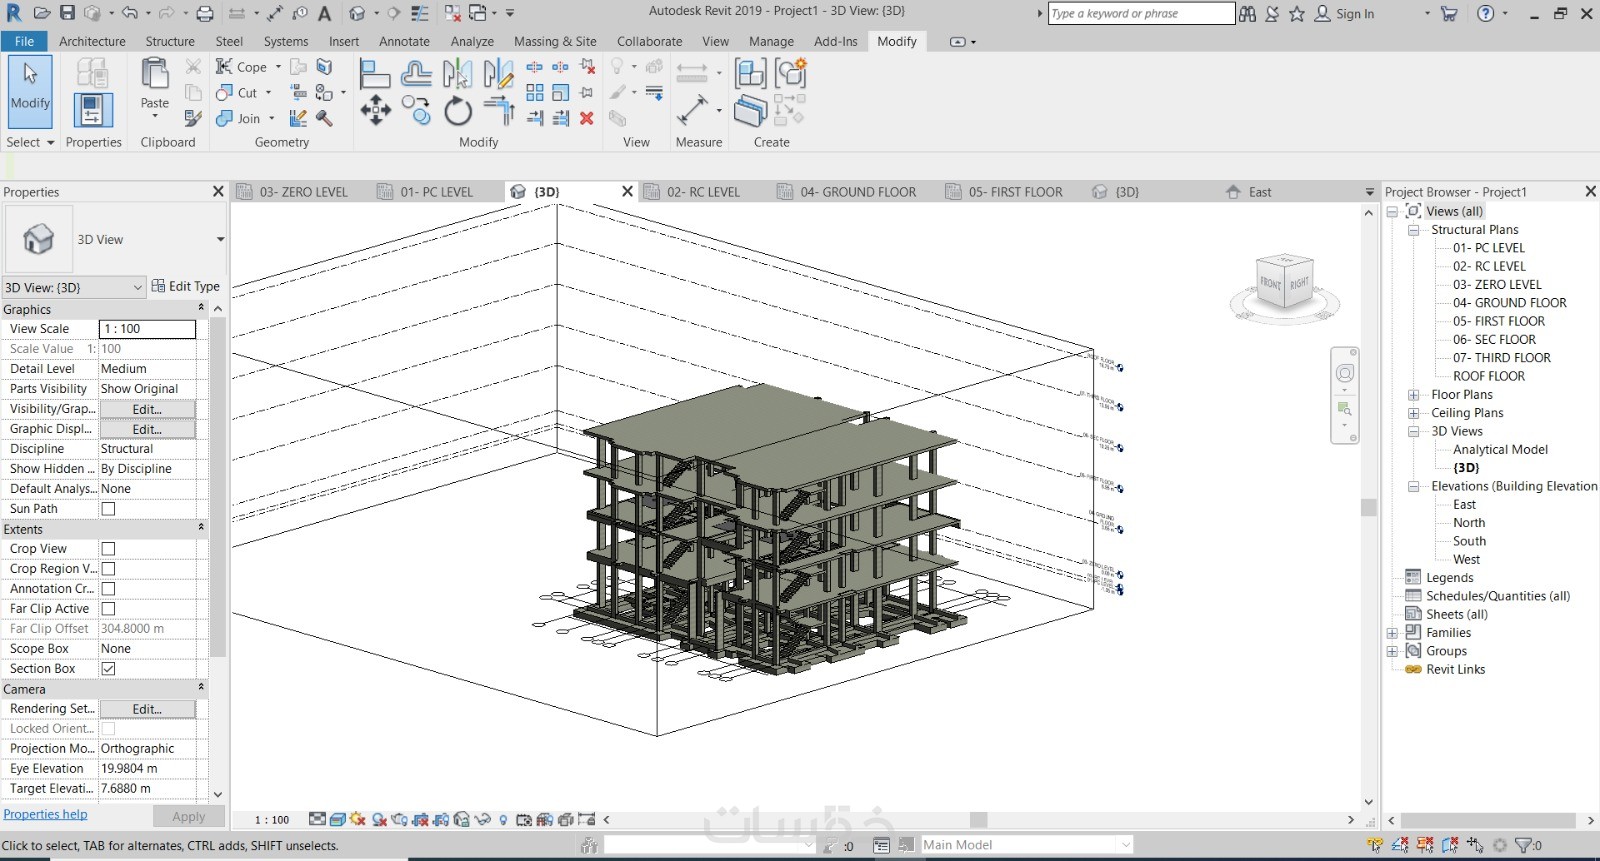Screen dimensions: 1600x861
Task: Uncheck the Section Box checkbox
Action: click(108, 669)
